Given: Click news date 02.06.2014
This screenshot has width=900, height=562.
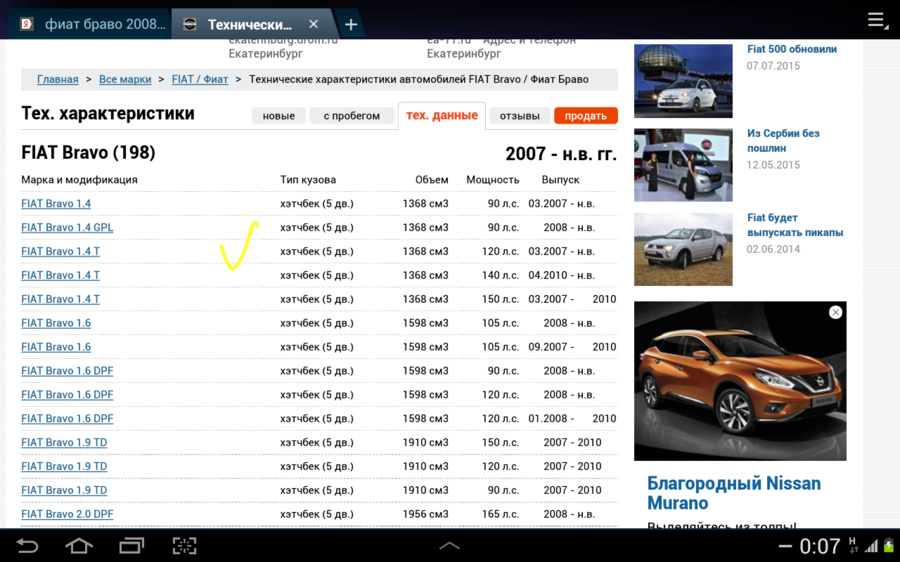Looking at the screenshot, I should (773, 250).
